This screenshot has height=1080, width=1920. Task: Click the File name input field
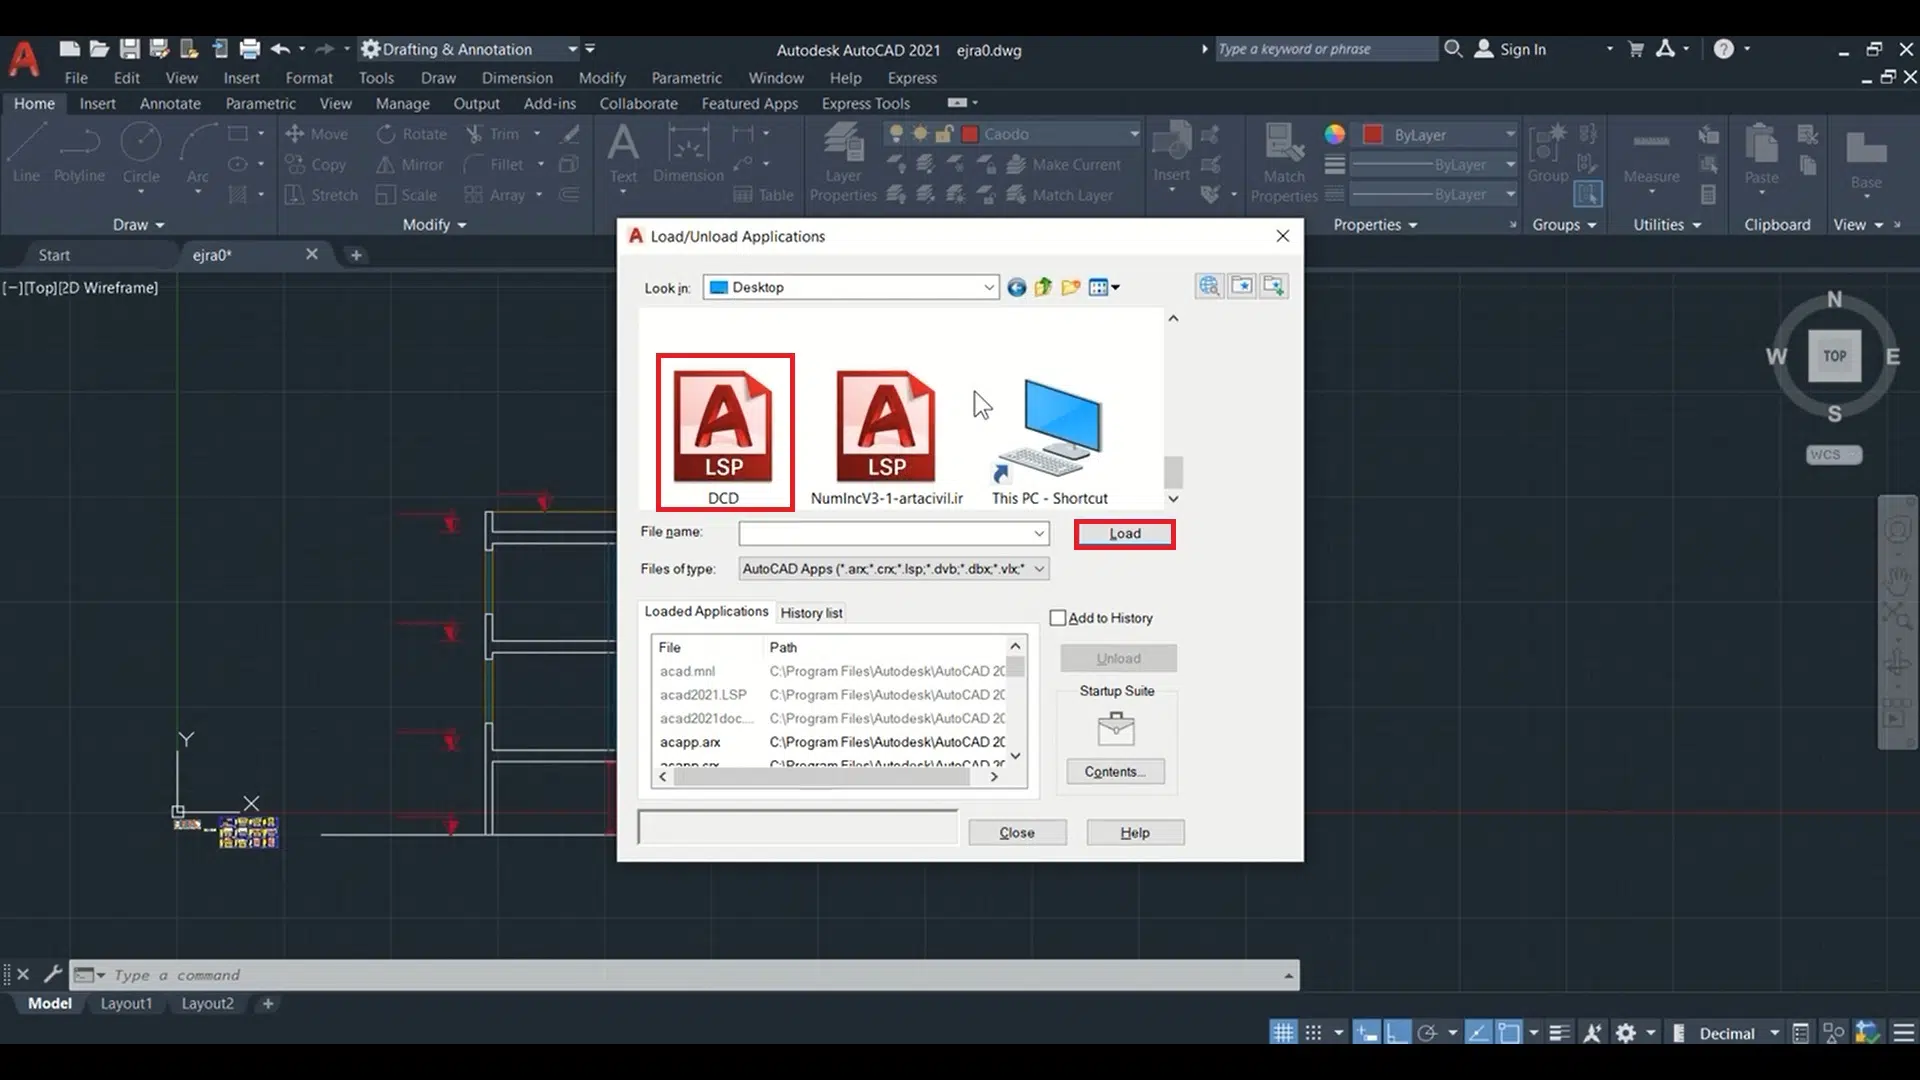click(885, 533)
